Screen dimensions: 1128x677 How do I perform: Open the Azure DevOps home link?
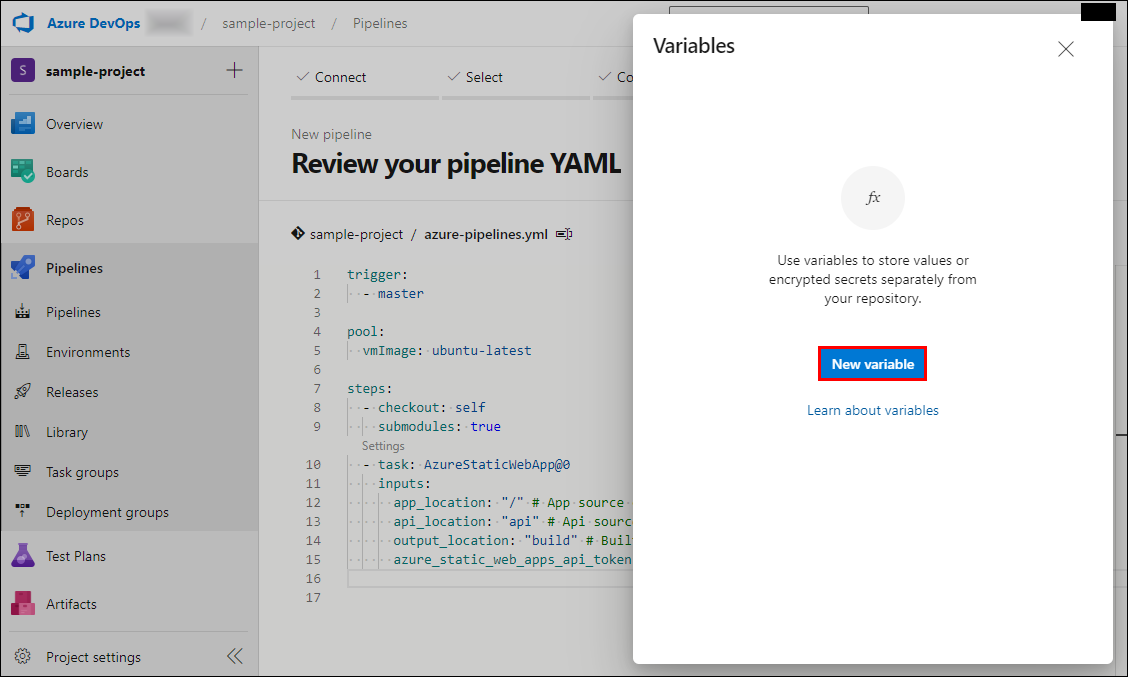click(94, 23)
